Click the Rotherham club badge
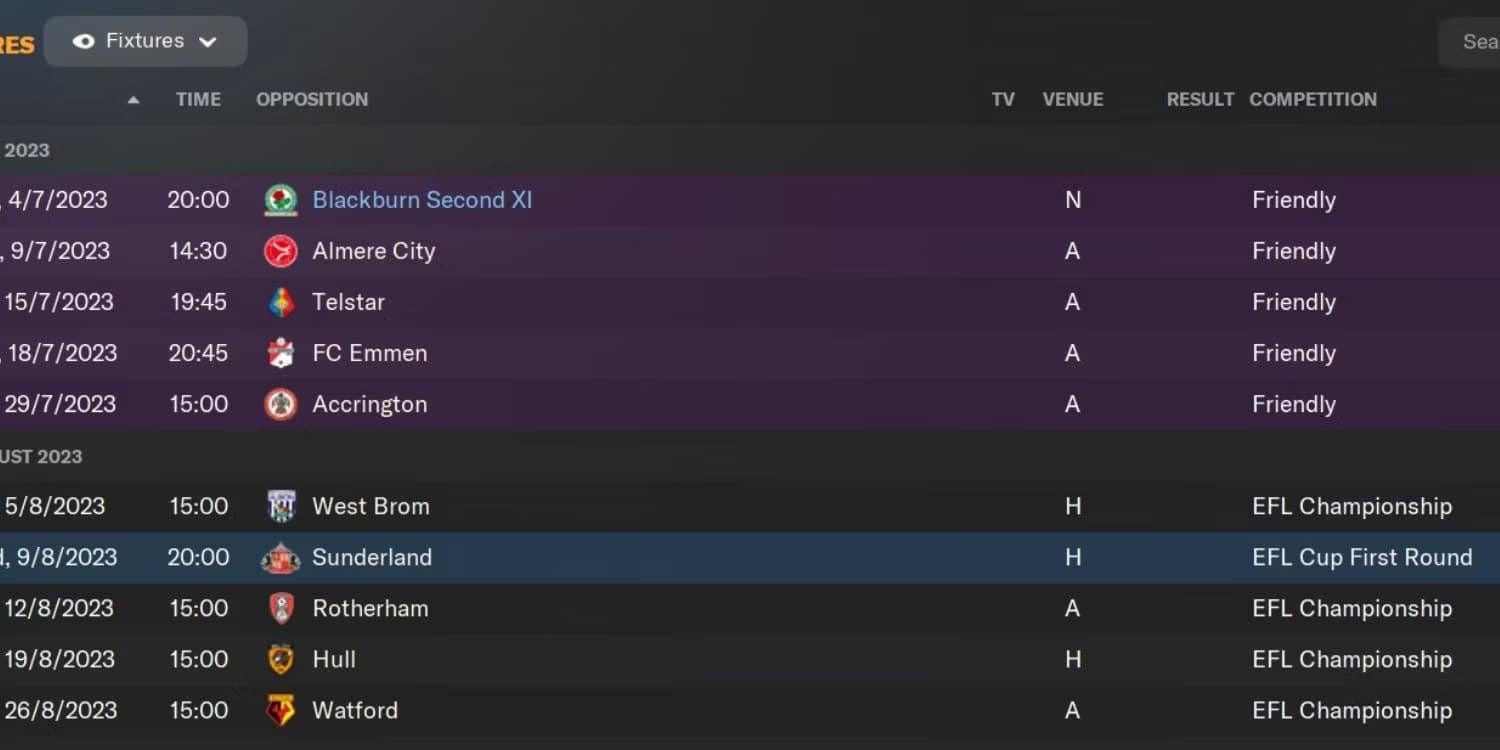Image resolution: width=1500 pixels, height=750 pixels. (x=281, y=608)
